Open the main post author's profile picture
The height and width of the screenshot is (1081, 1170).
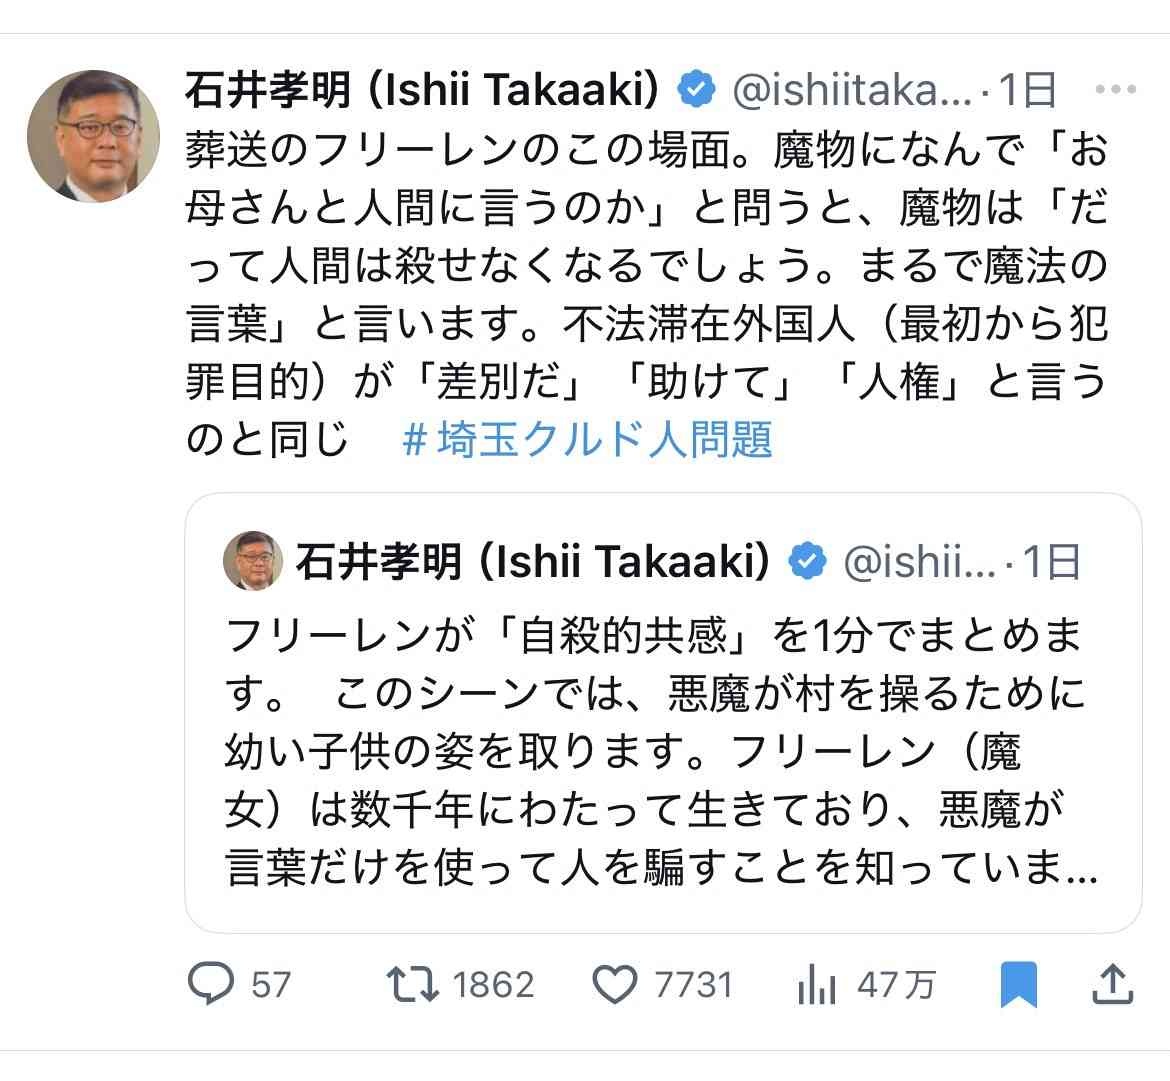pos(93,137)
